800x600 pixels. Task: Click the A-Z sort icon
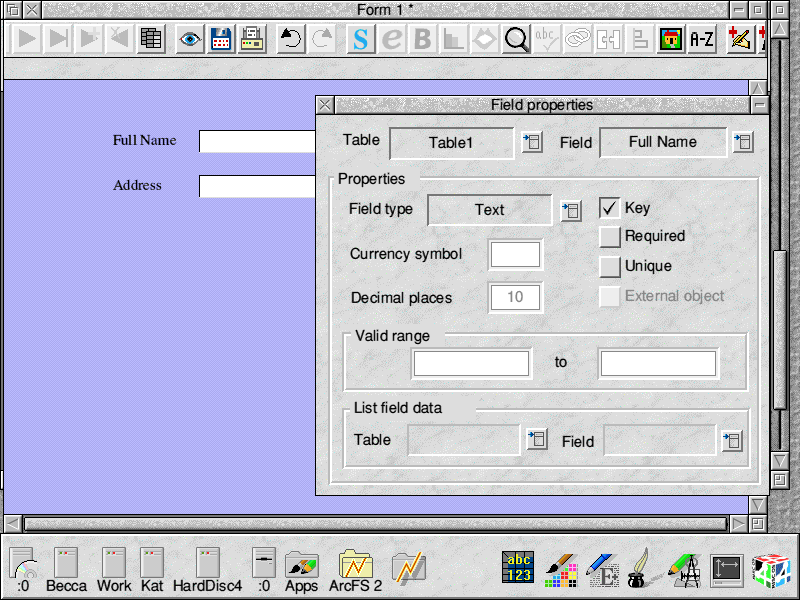point(702,39)
